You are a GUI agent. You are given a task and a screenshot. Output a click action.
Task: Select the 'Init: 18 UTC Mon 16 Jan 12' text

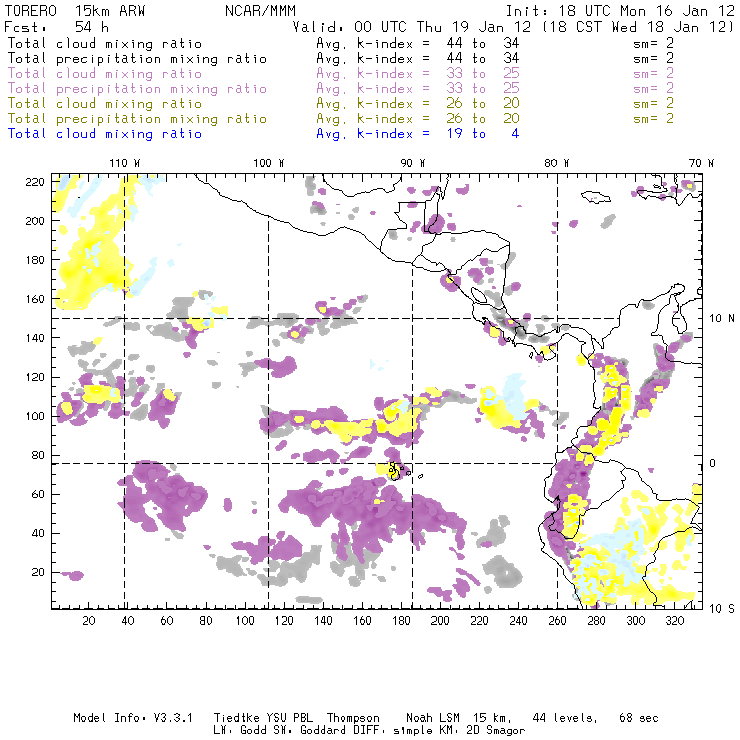point(620,11)
